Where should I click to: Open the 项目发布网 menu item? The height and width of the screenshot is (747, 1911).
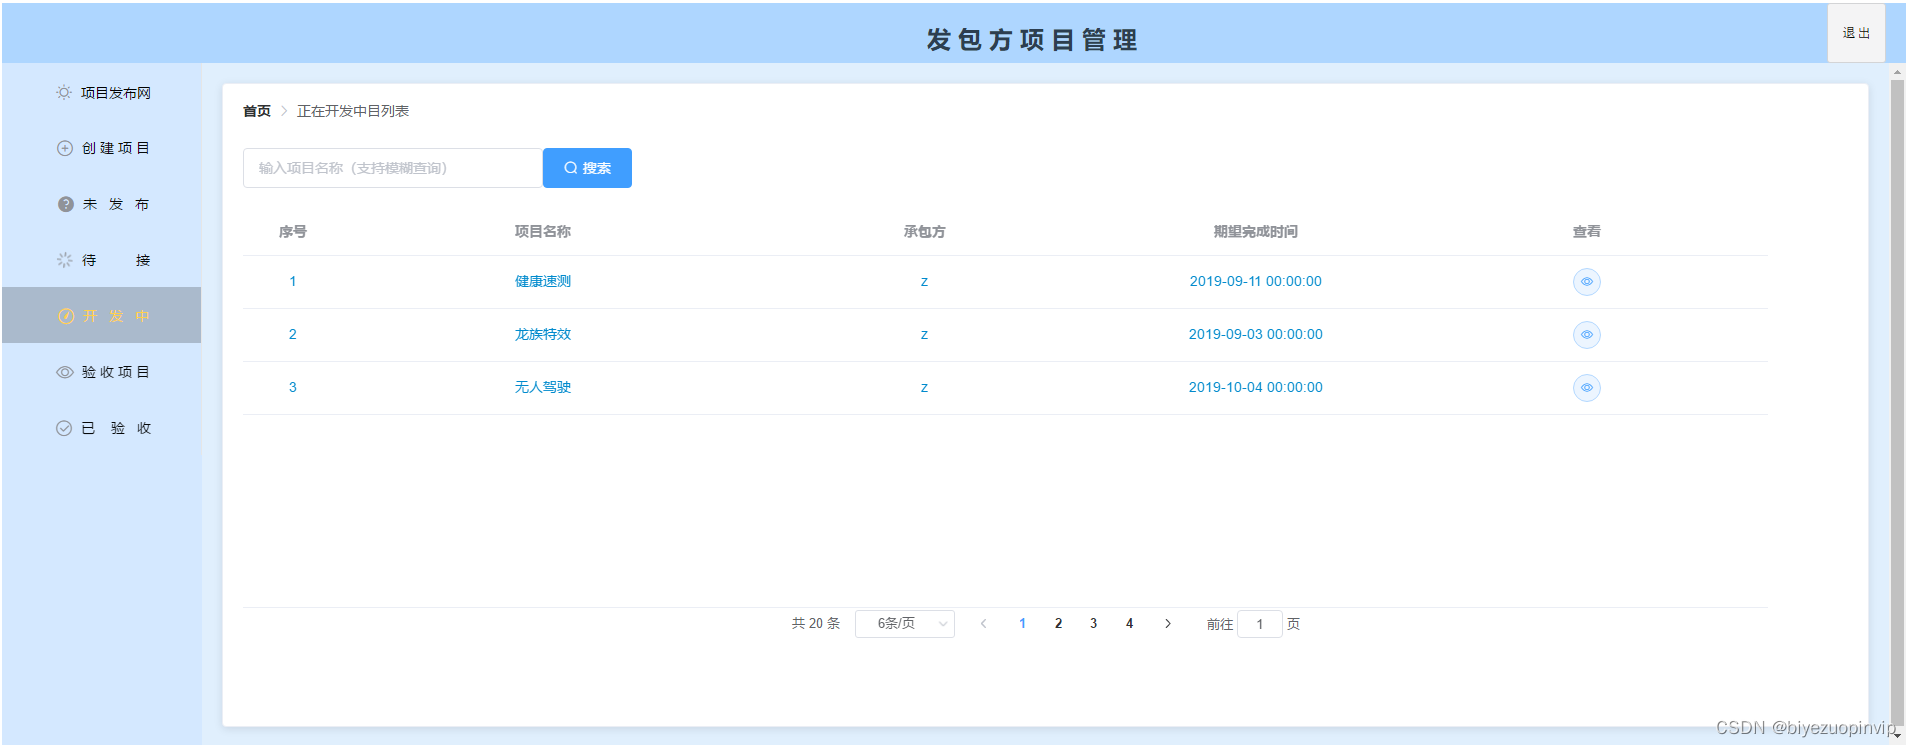click(102, 93)
